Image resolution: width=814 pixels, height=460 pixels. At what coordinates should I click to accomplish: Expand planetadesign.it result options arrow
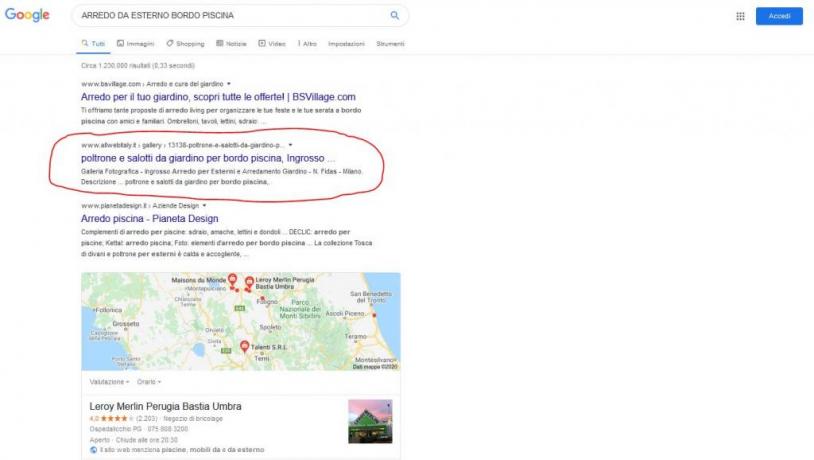(204, 206)
